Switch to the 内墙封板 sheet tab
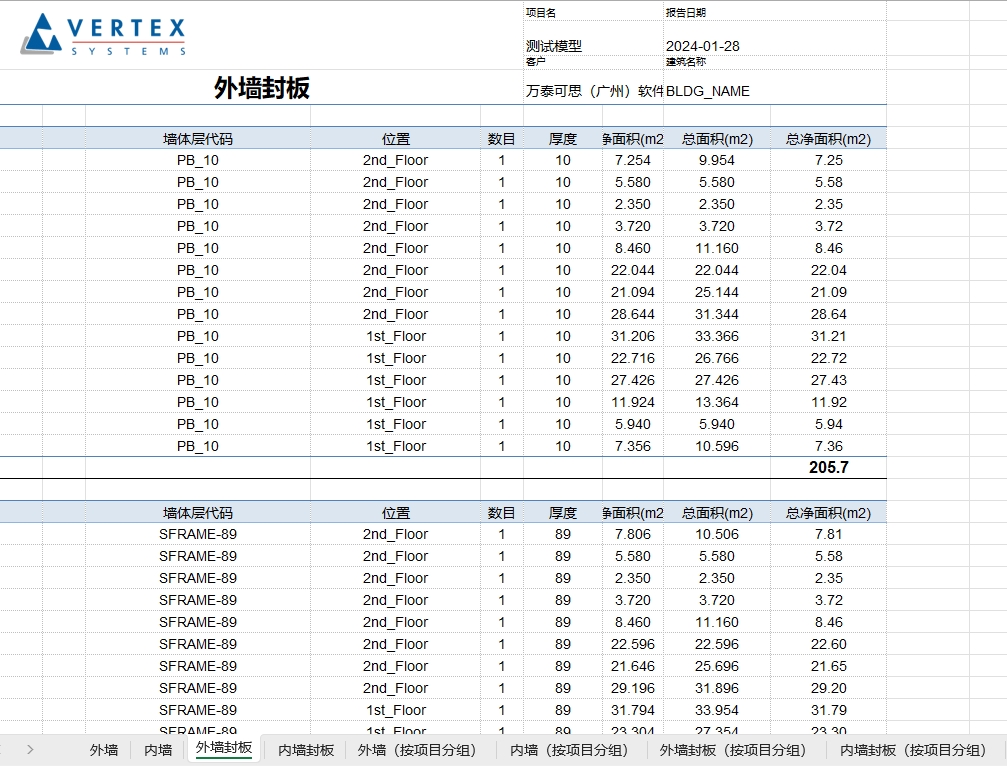This screenshot has width=1007, height=766. coord(306,750)
